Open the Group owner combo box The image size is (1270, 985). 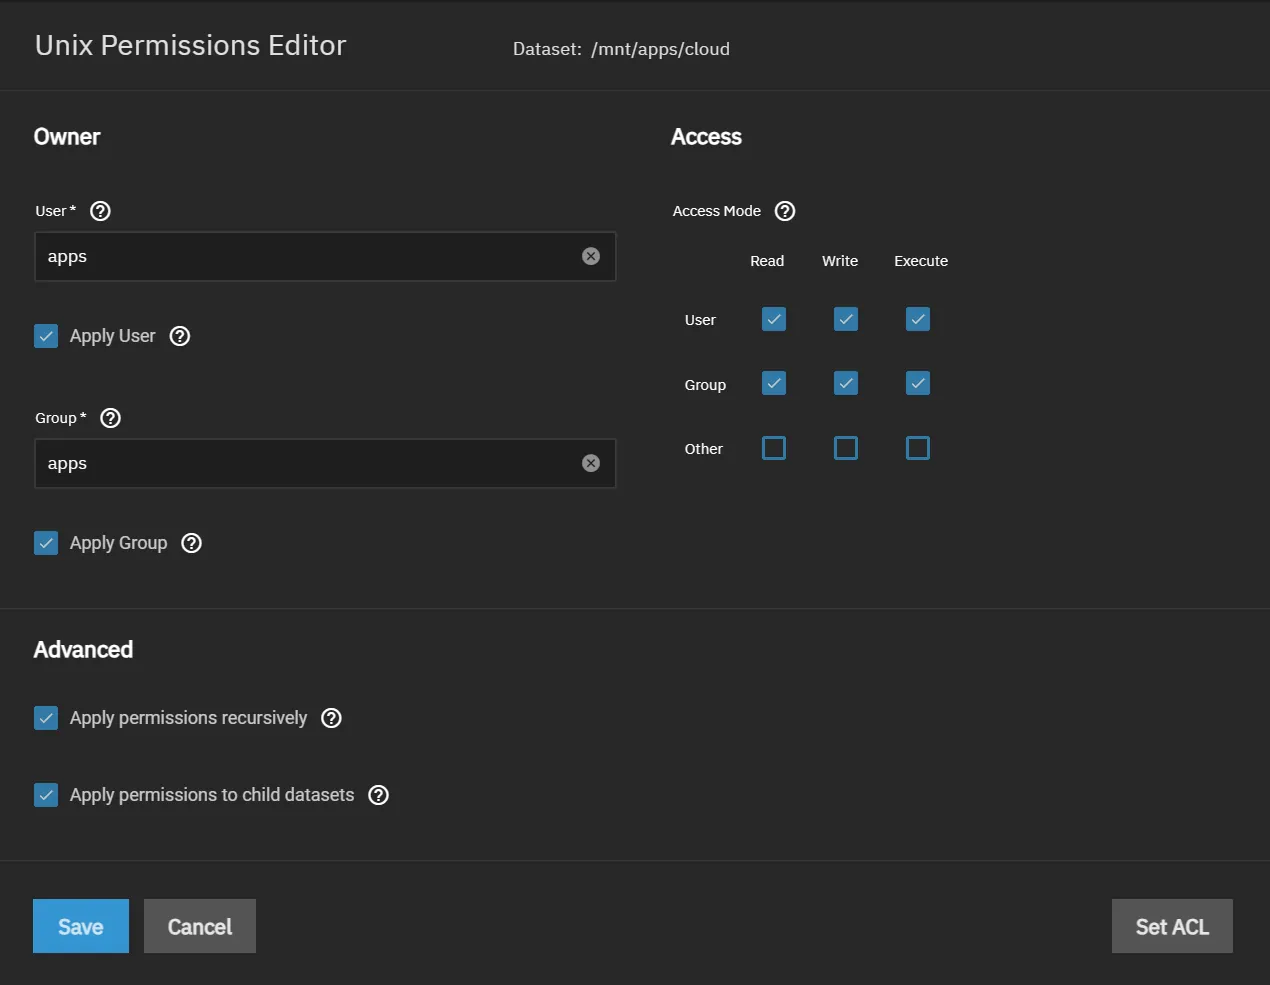305,464
